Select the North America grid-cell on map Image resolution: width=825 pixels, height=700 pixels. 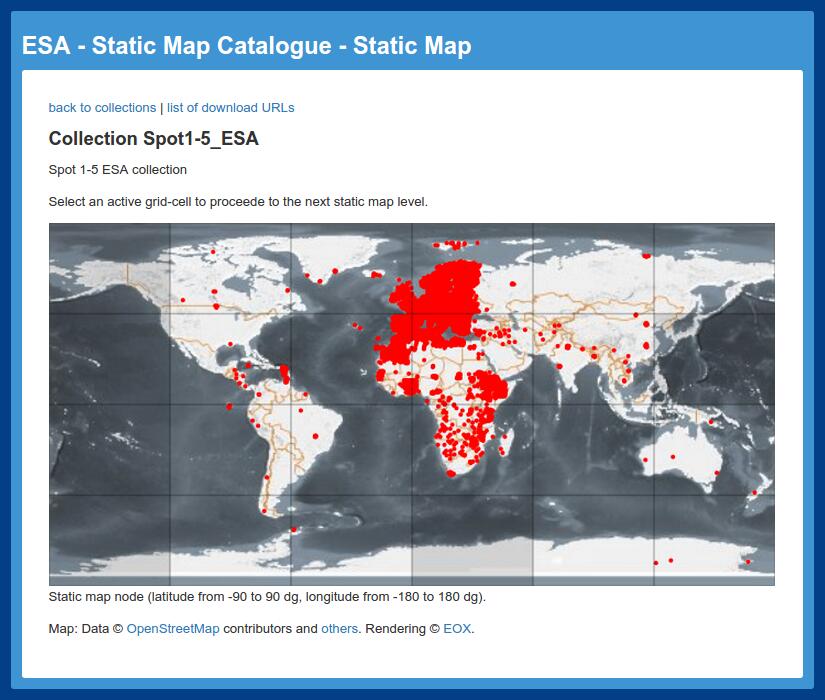[x=230, y=268]
